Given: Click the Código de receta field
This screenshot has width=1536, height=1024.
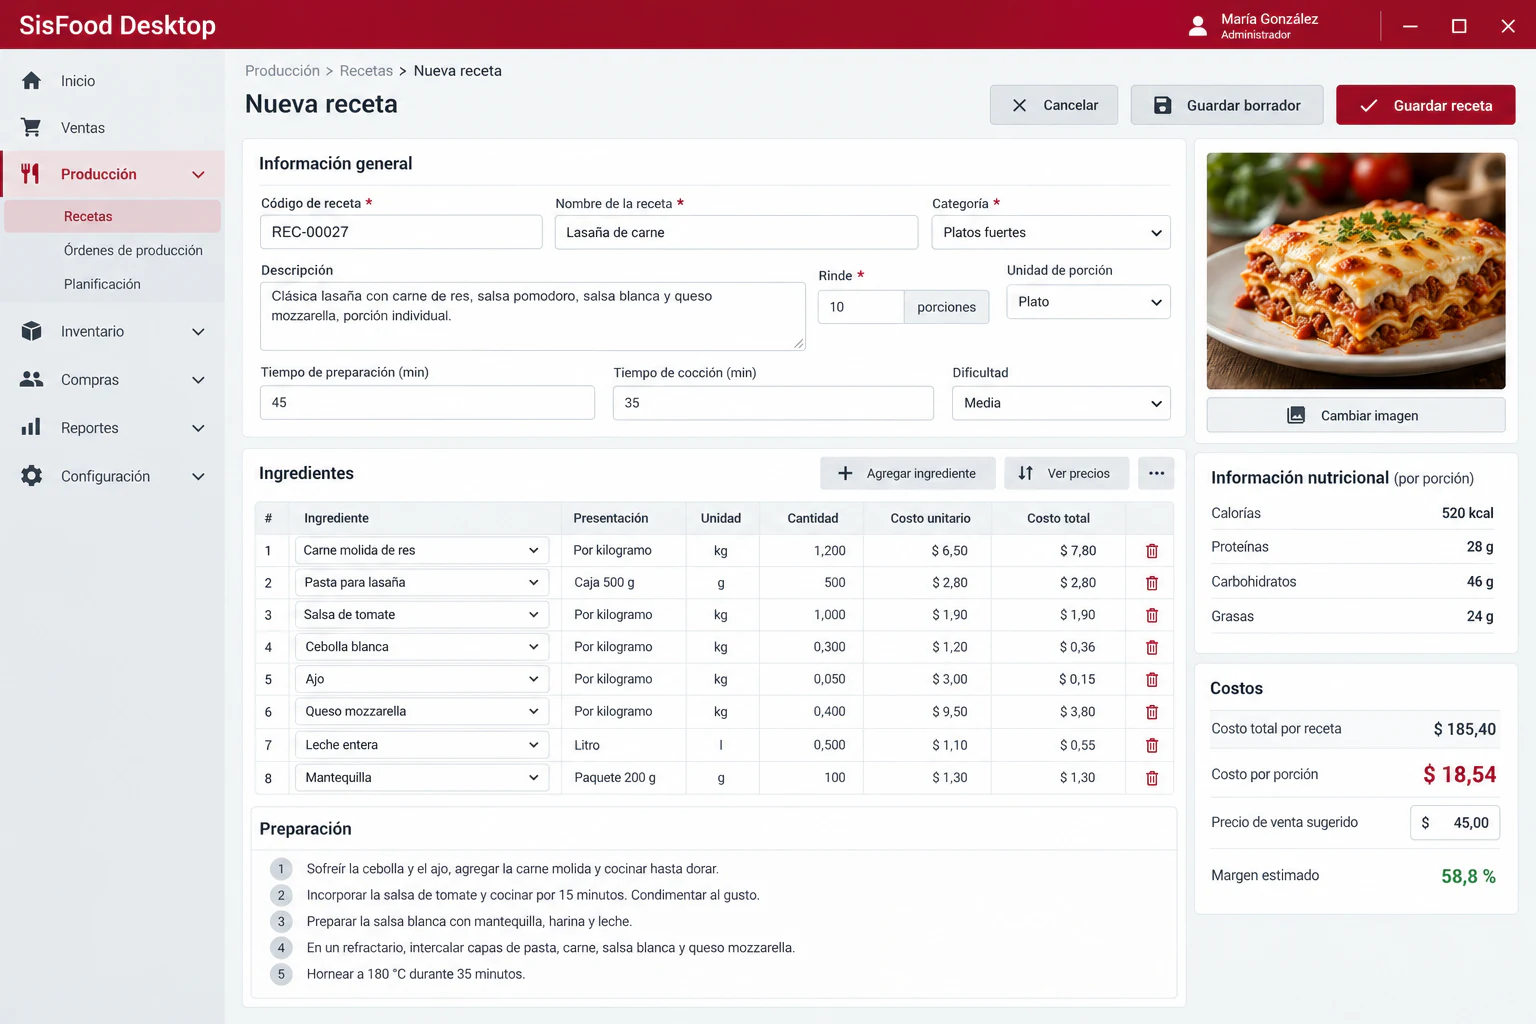Looking at the screenshot, I should (401, 232).
